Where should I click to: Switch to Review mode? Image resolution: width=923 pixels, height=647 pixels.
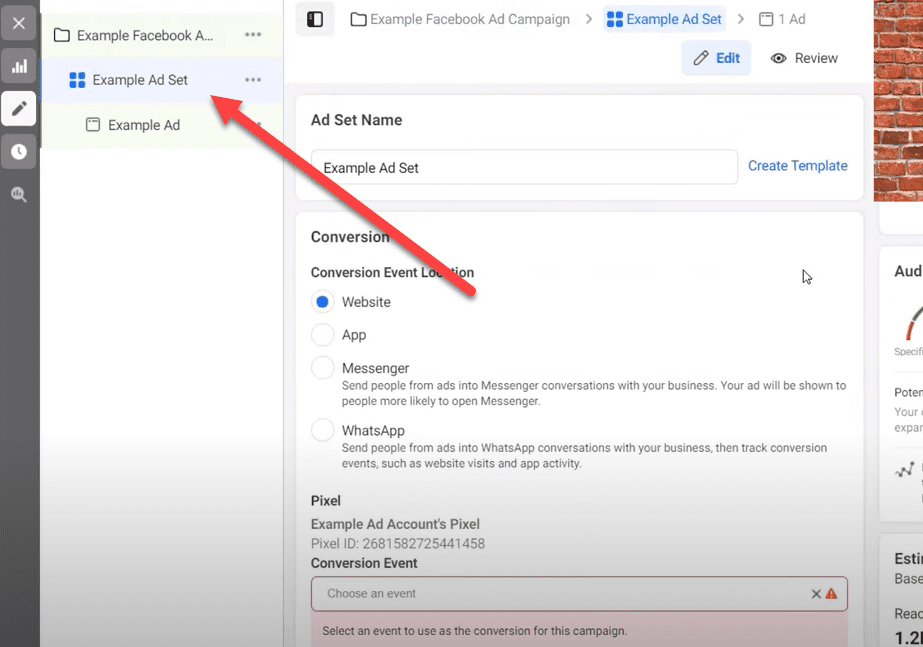click(x=804, y=58)
